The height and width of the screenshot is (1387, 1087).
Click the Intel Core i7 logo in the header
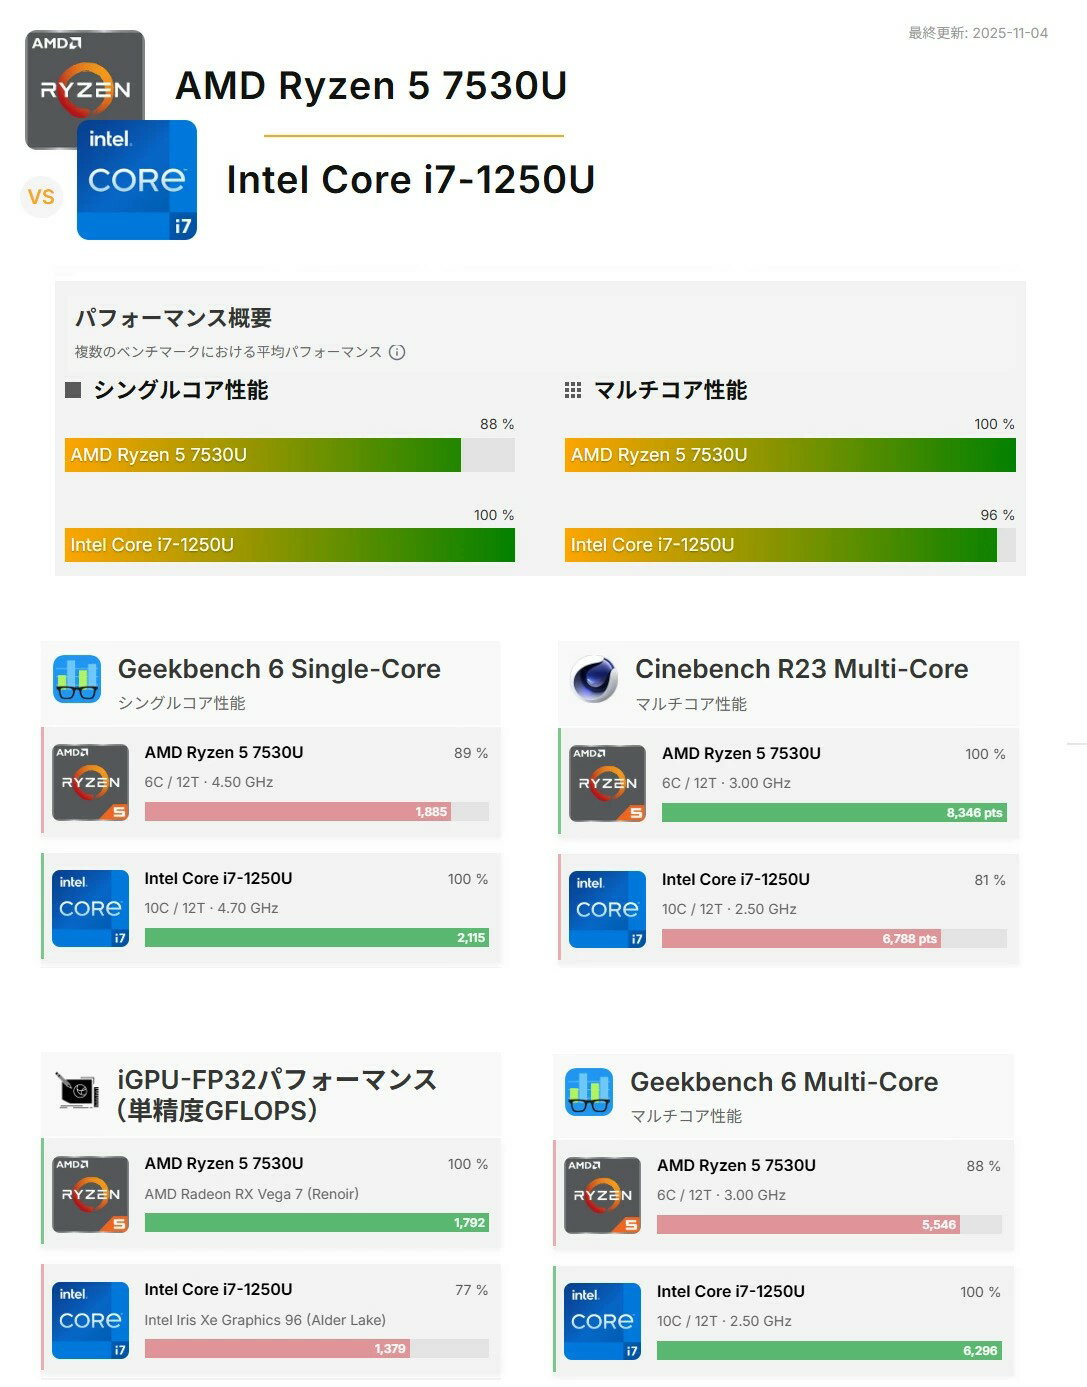[x=137, y=181]
